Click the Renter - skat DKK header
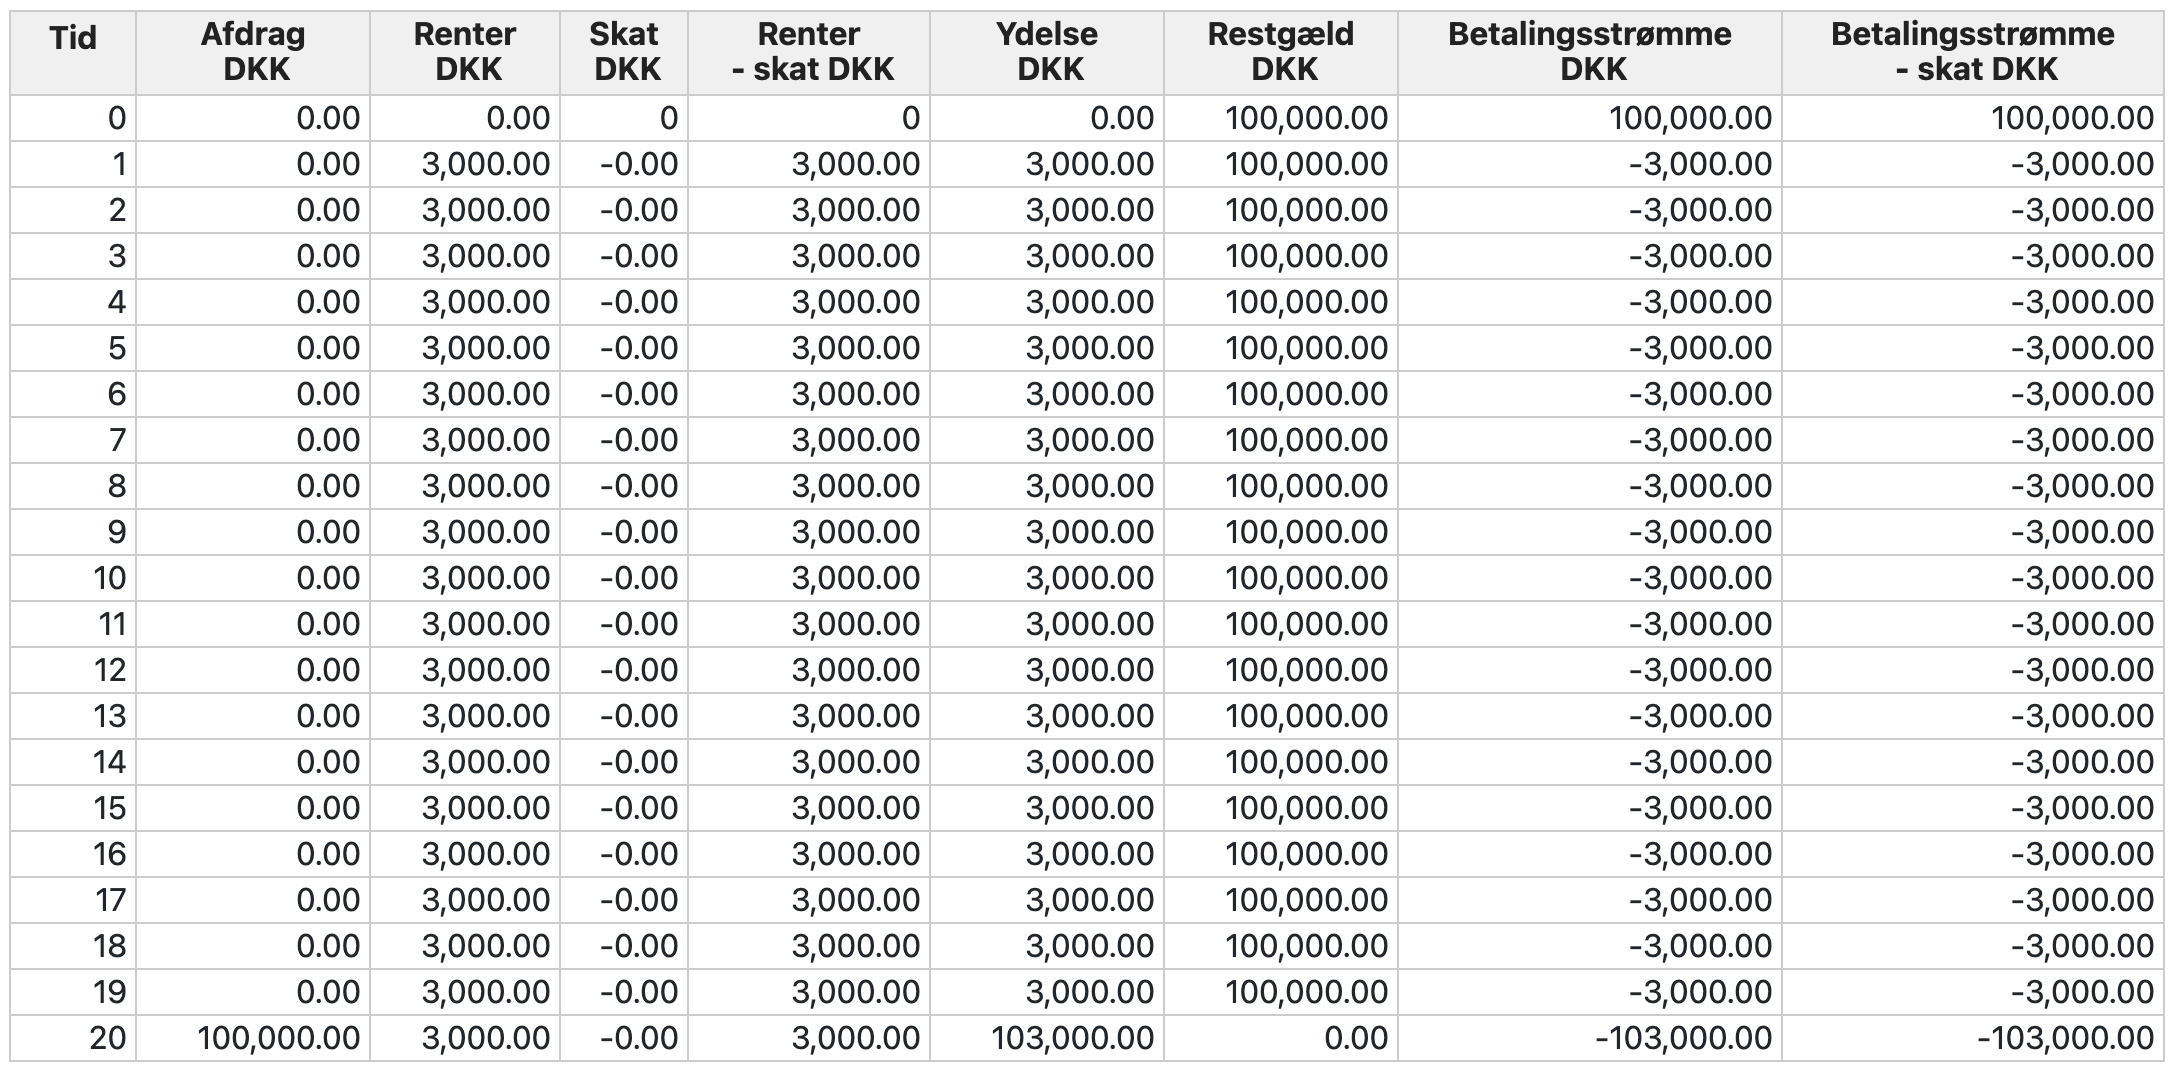The height and width of the screenshot is (1070, 2176). coord(809,52)
